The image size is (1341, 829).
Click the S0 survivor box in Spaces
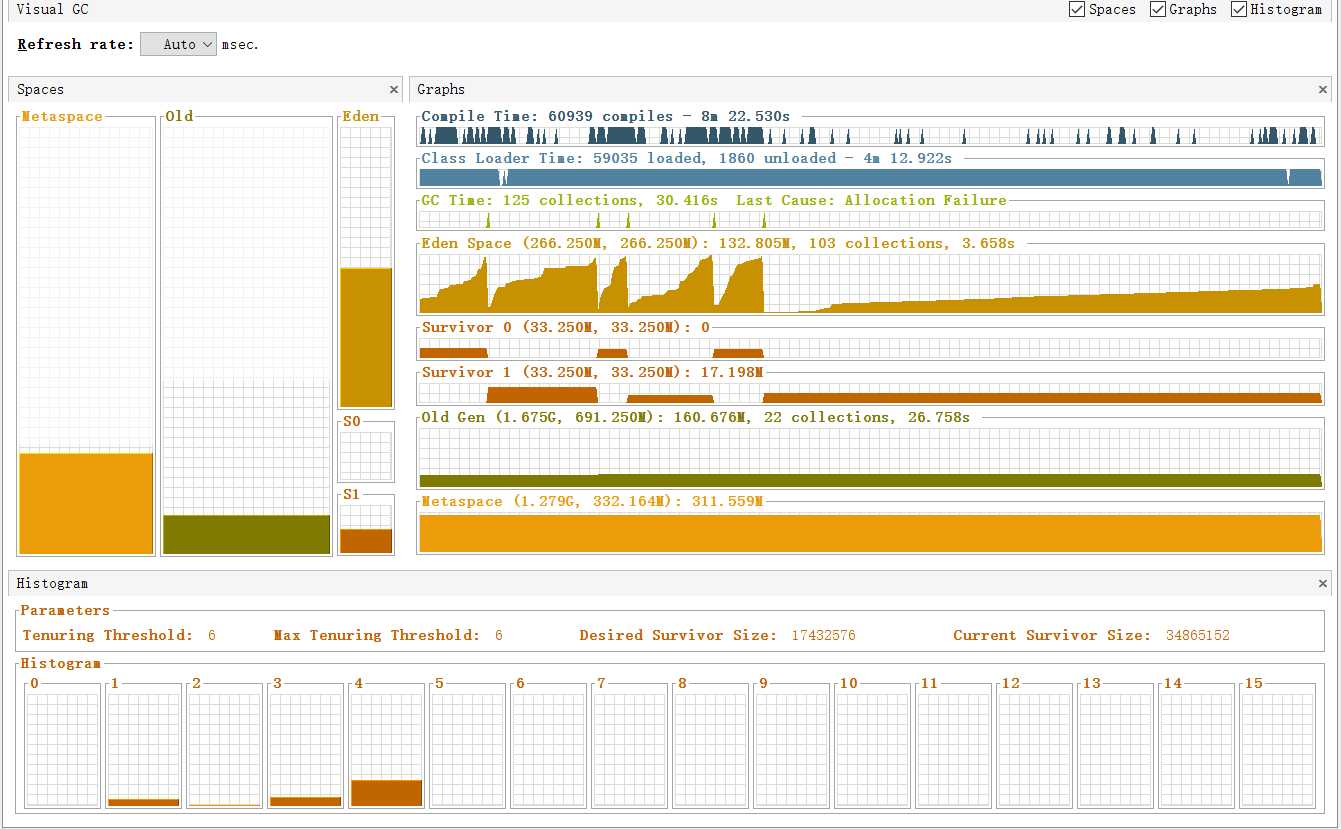pyautogui.click(x=366, y=456)
